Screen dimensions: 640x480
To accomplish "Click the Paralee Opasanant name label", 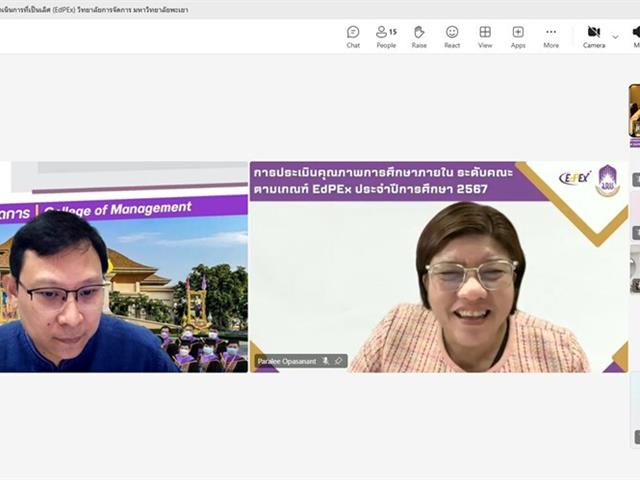I will coord(285,361).
